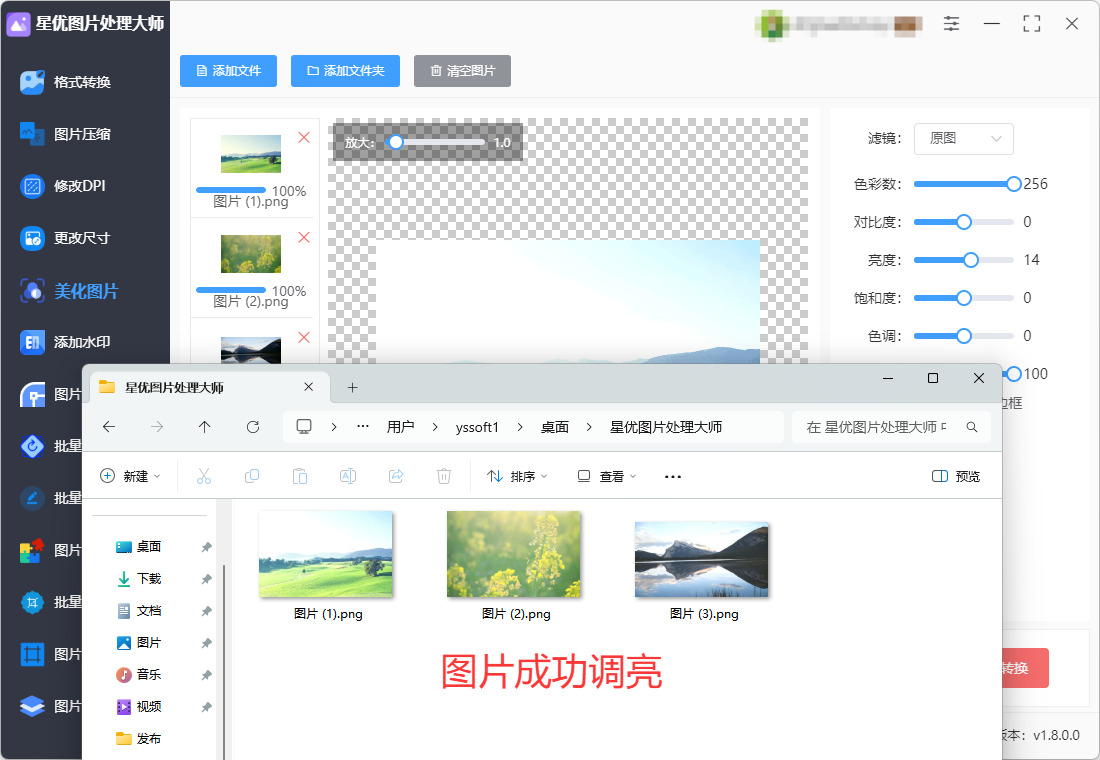Adjust the 放大 zoom slider handle

point(396,142)
